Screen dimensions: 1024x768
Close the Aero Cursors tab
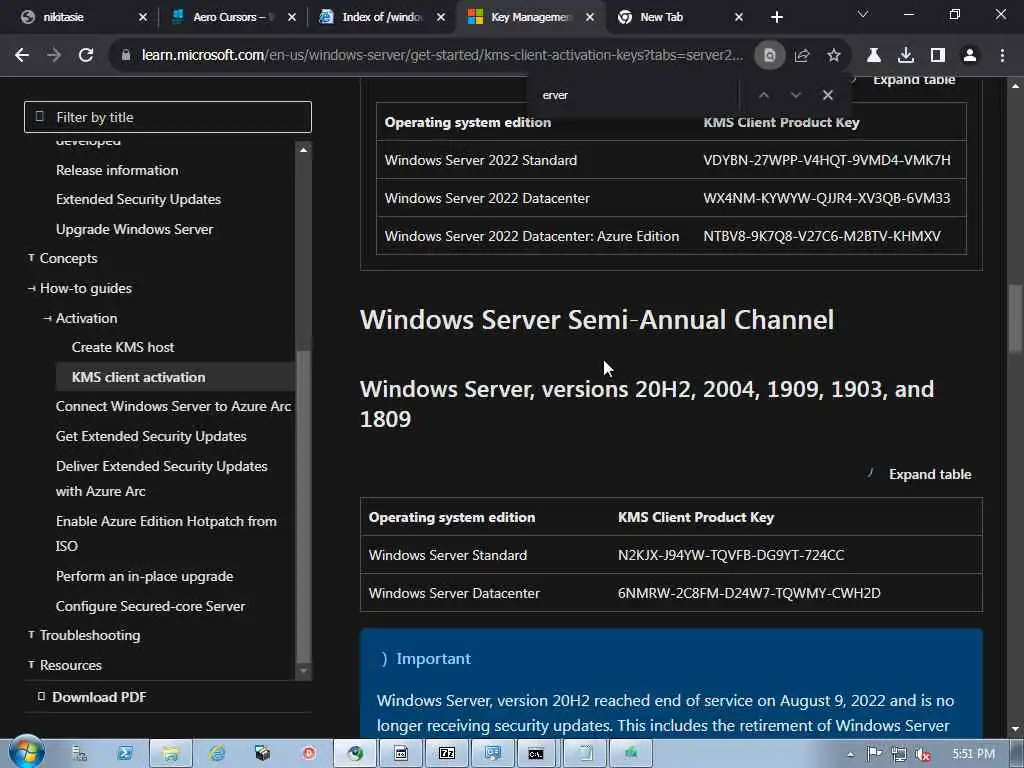(x=292, y=17)
